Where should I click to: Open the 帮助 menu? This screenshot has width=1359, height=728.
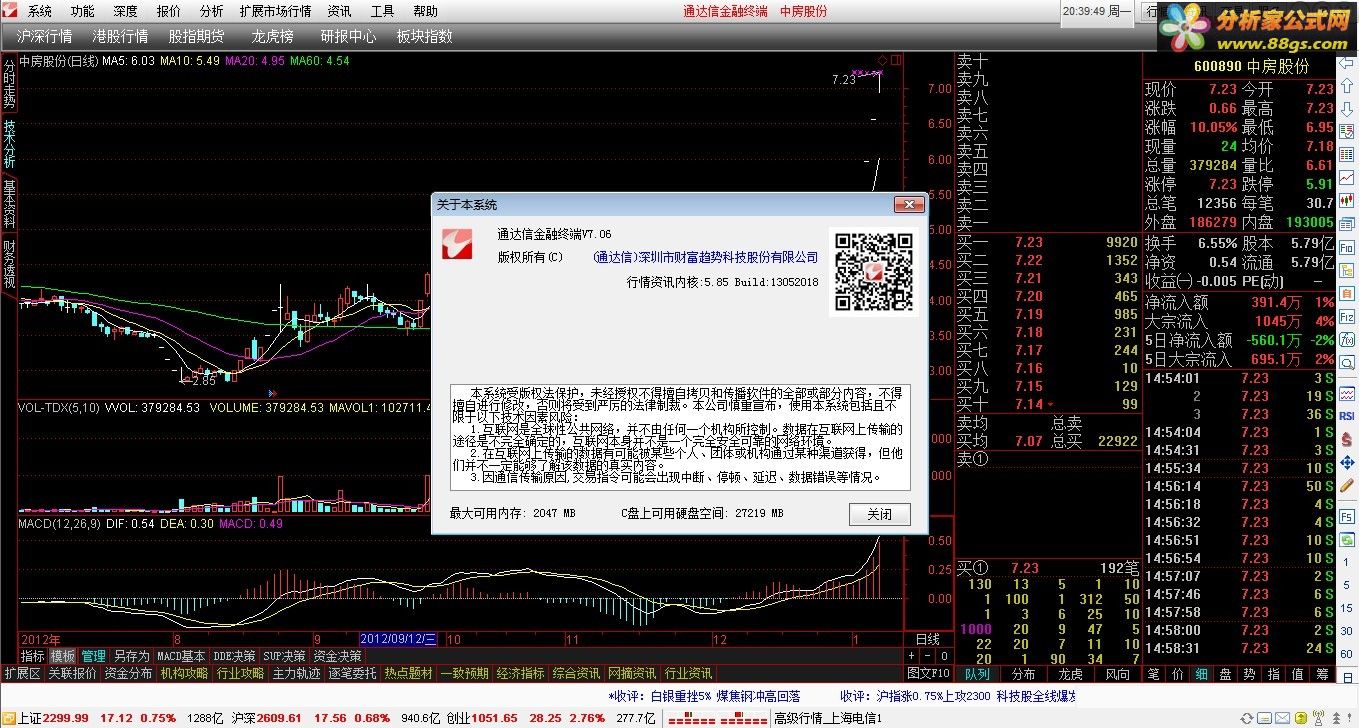pos(425,11)
